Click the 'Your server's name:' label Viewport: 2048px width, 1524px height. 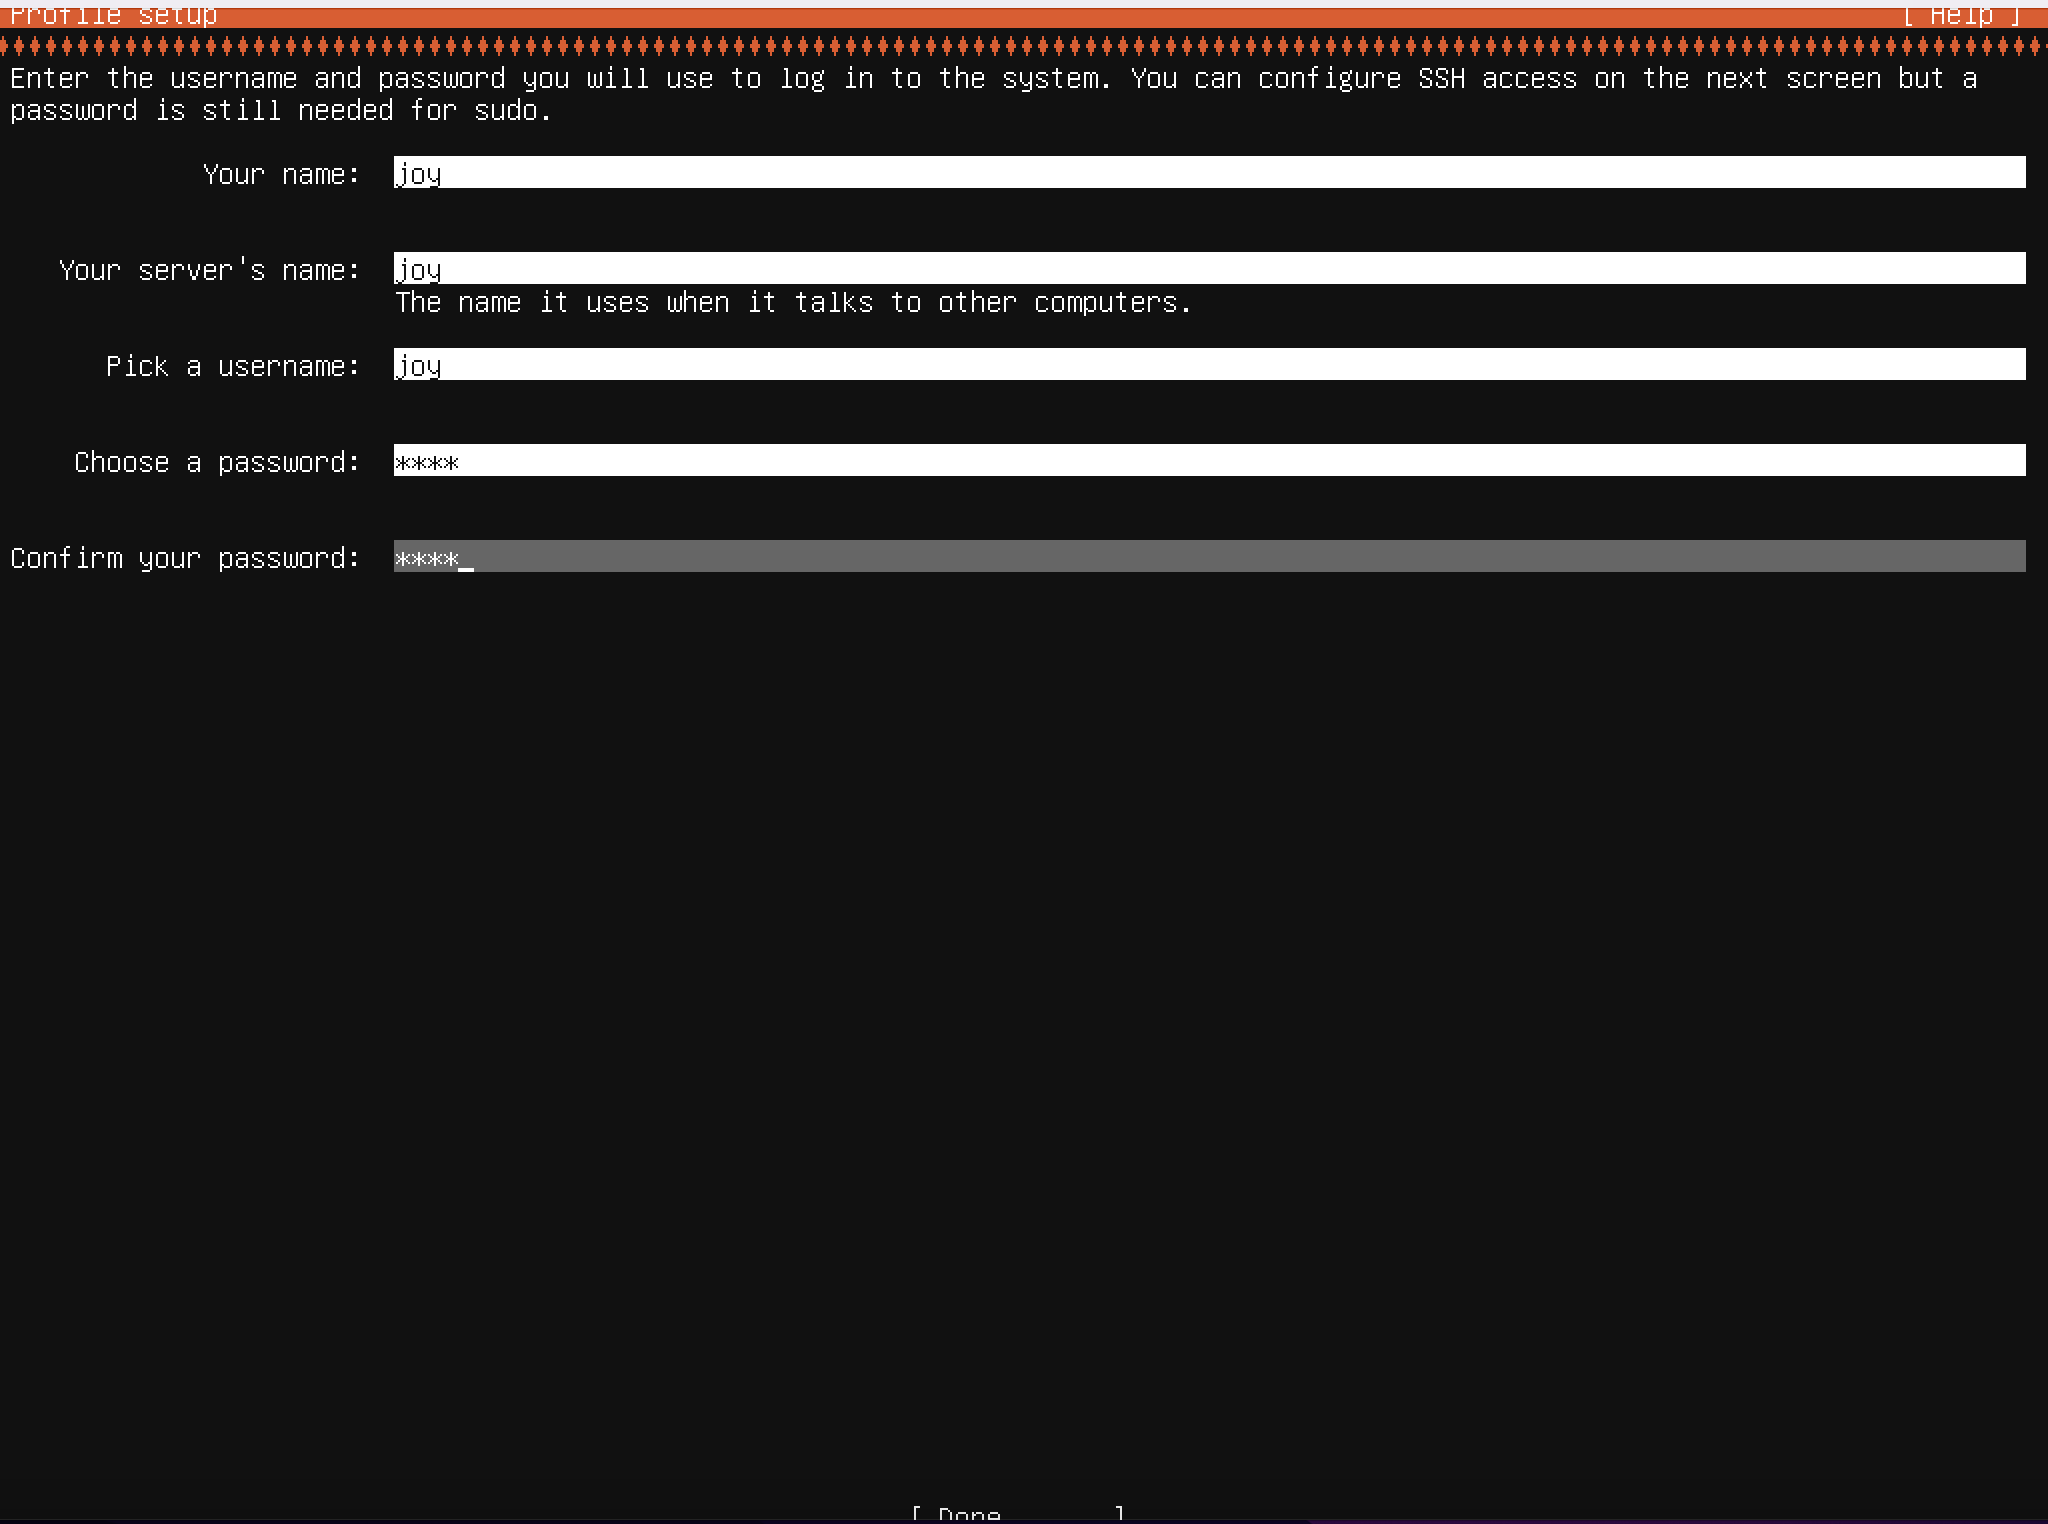209,270
